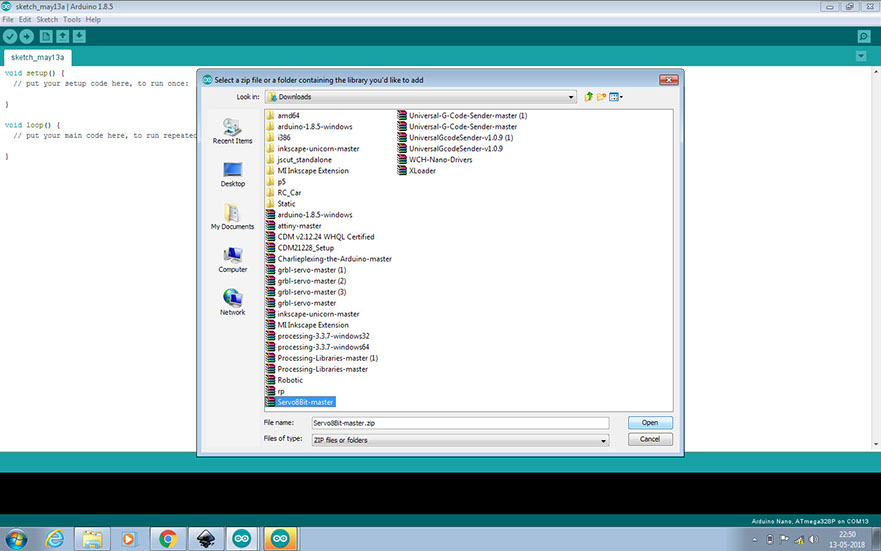Select the p5 folder
This screenshot has height=551, width=881.
276,182
